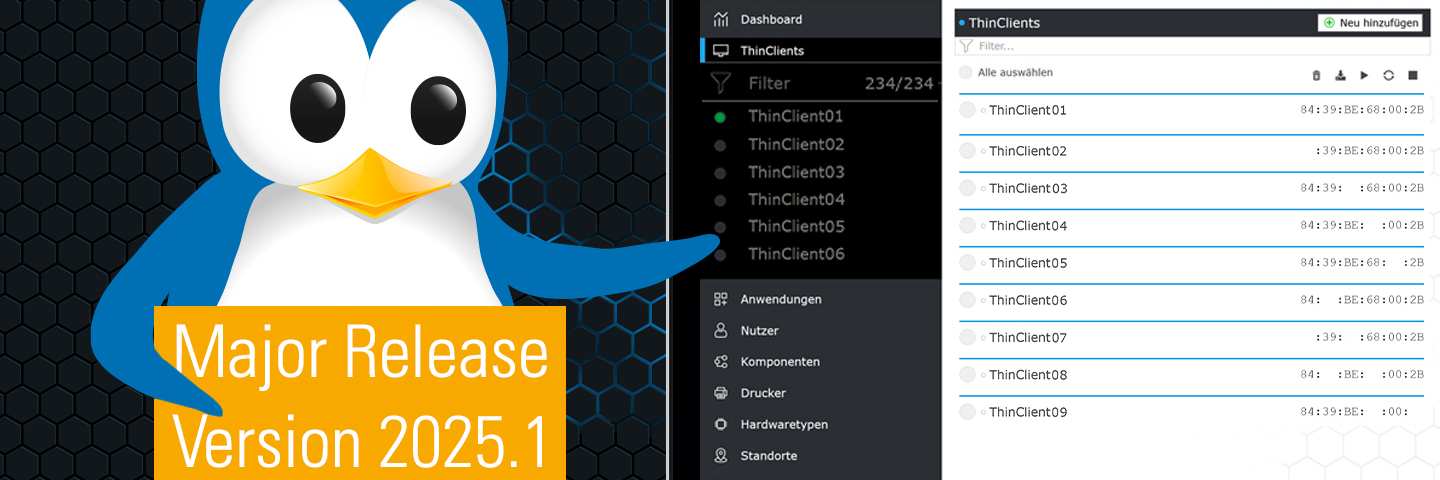Click into the white Filter... input field

click(x=1192, y=46)
